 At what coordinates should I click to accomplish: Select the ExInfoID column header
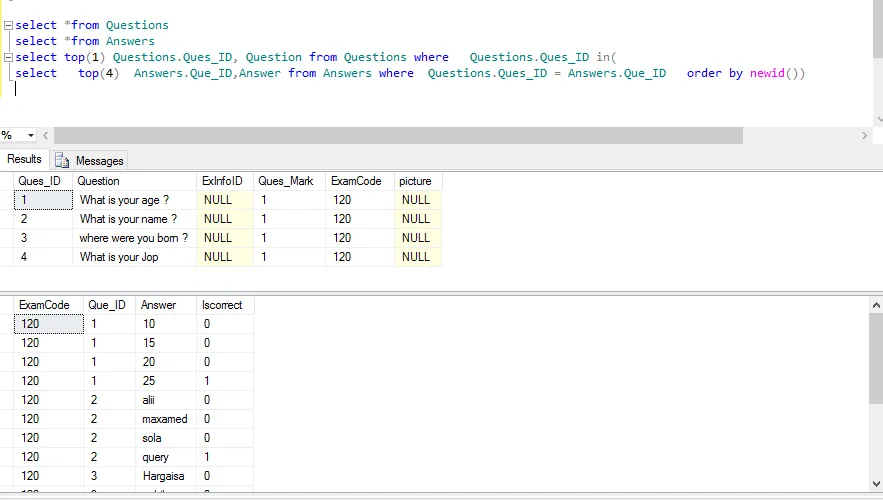(225, 181)
